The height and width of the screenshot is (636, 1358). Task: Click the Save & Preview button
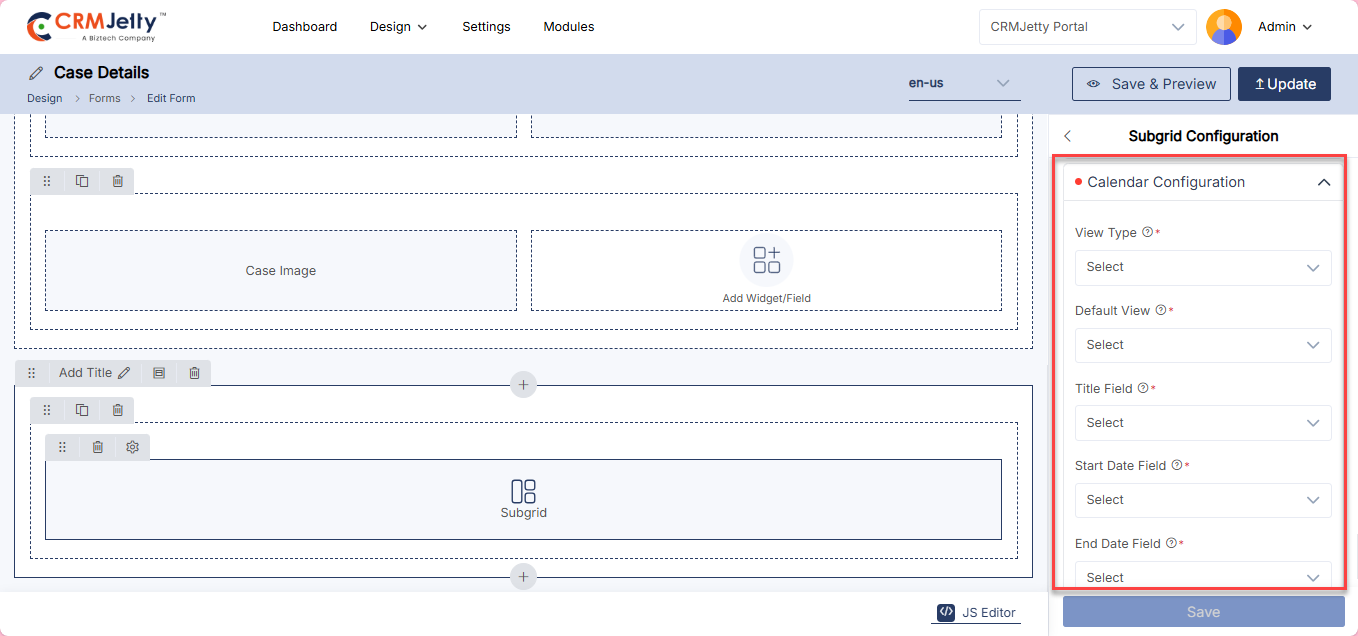click(x=1150, y=84)
